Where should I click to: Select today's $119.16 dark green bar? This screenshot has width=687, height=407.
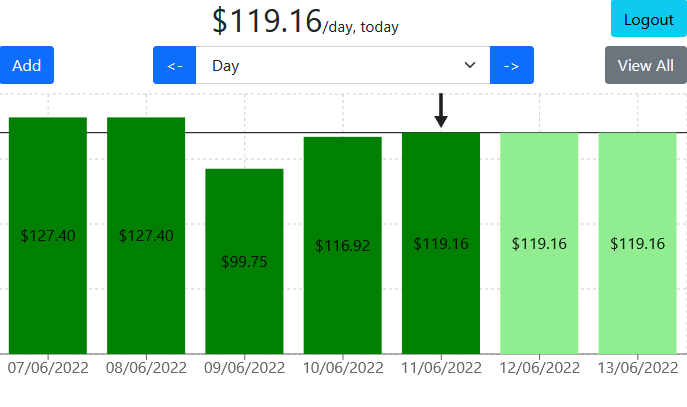[441, 243]
